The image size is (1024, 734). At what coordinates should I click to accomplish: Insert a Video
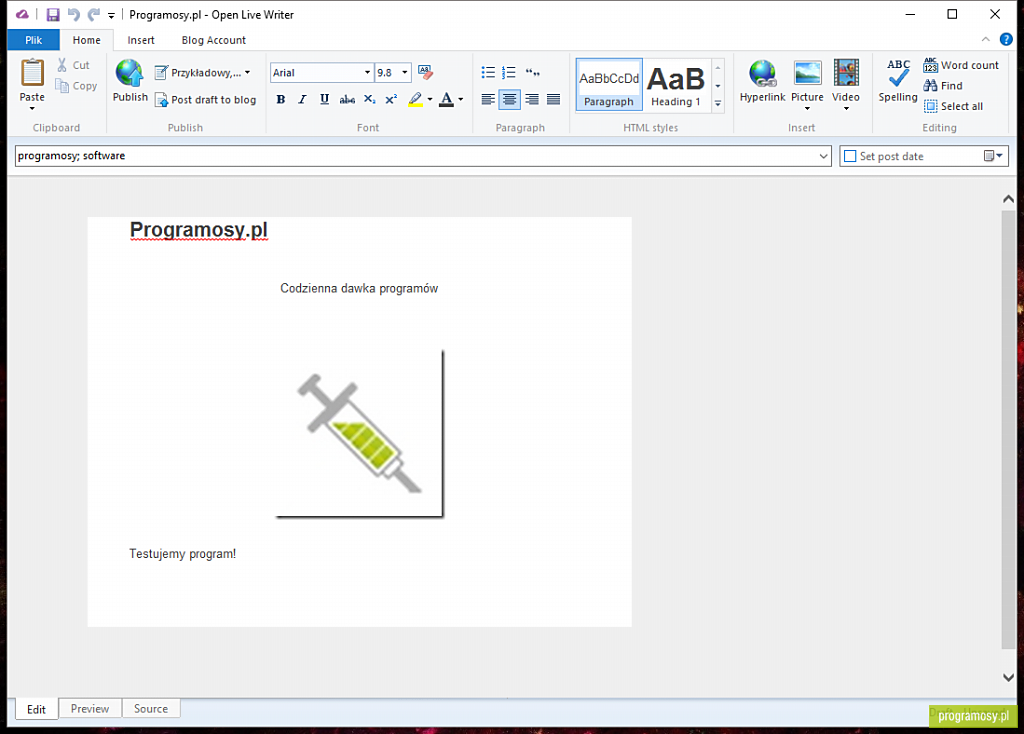(846, 82)
